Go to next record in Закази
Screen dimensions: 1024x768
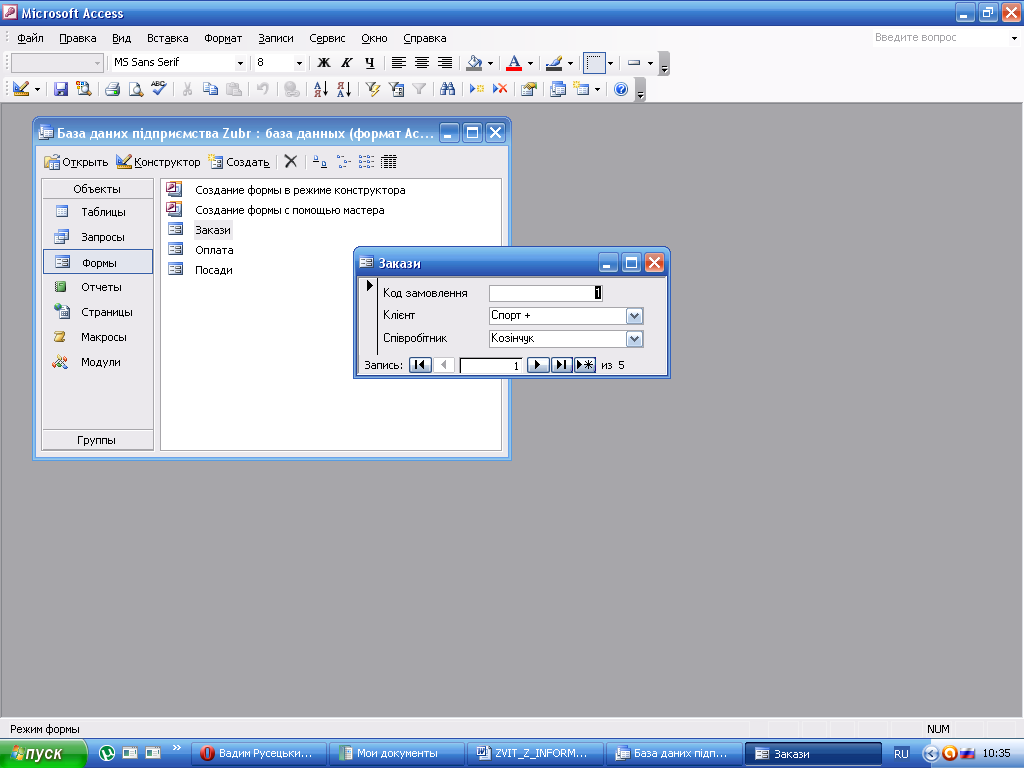(x=537, y=365)
